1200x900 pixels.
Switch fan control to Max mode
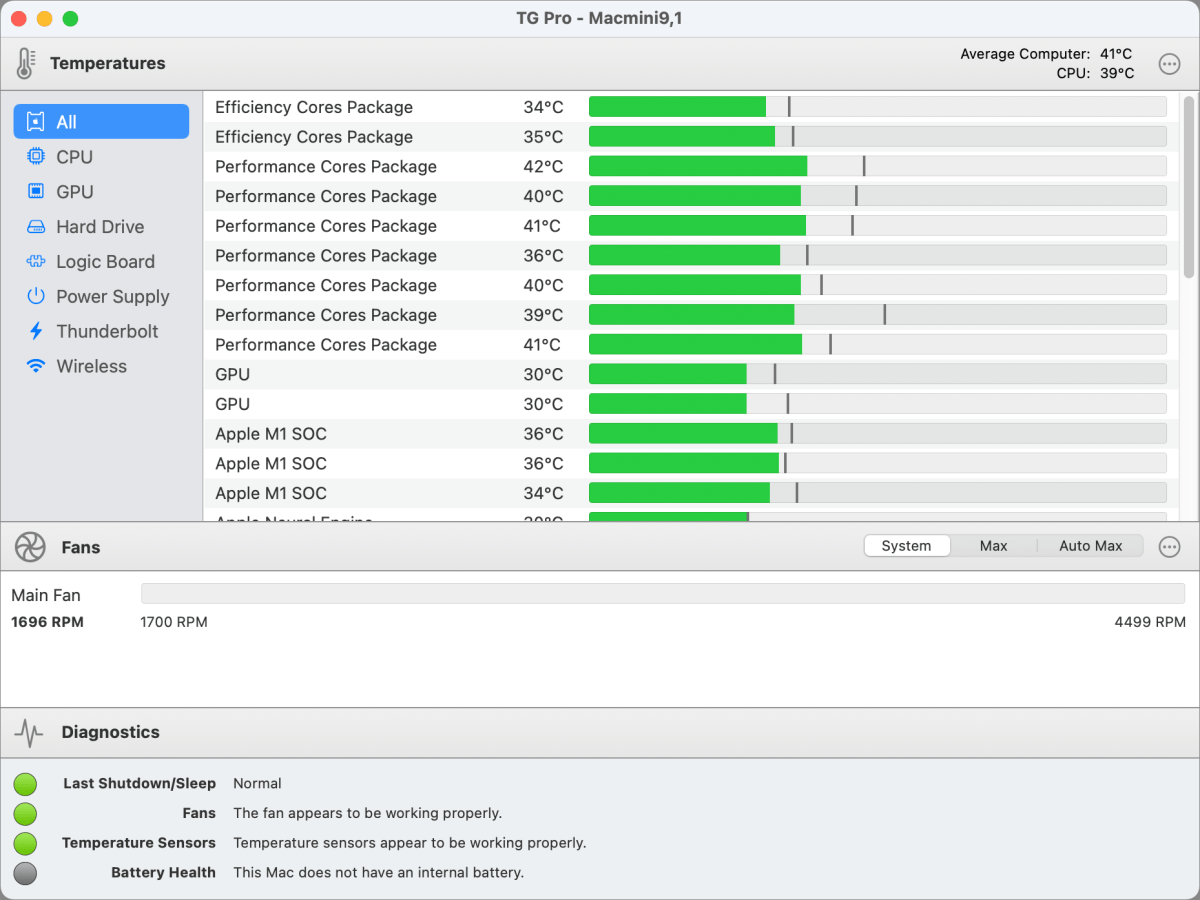[x=993, y=545]
